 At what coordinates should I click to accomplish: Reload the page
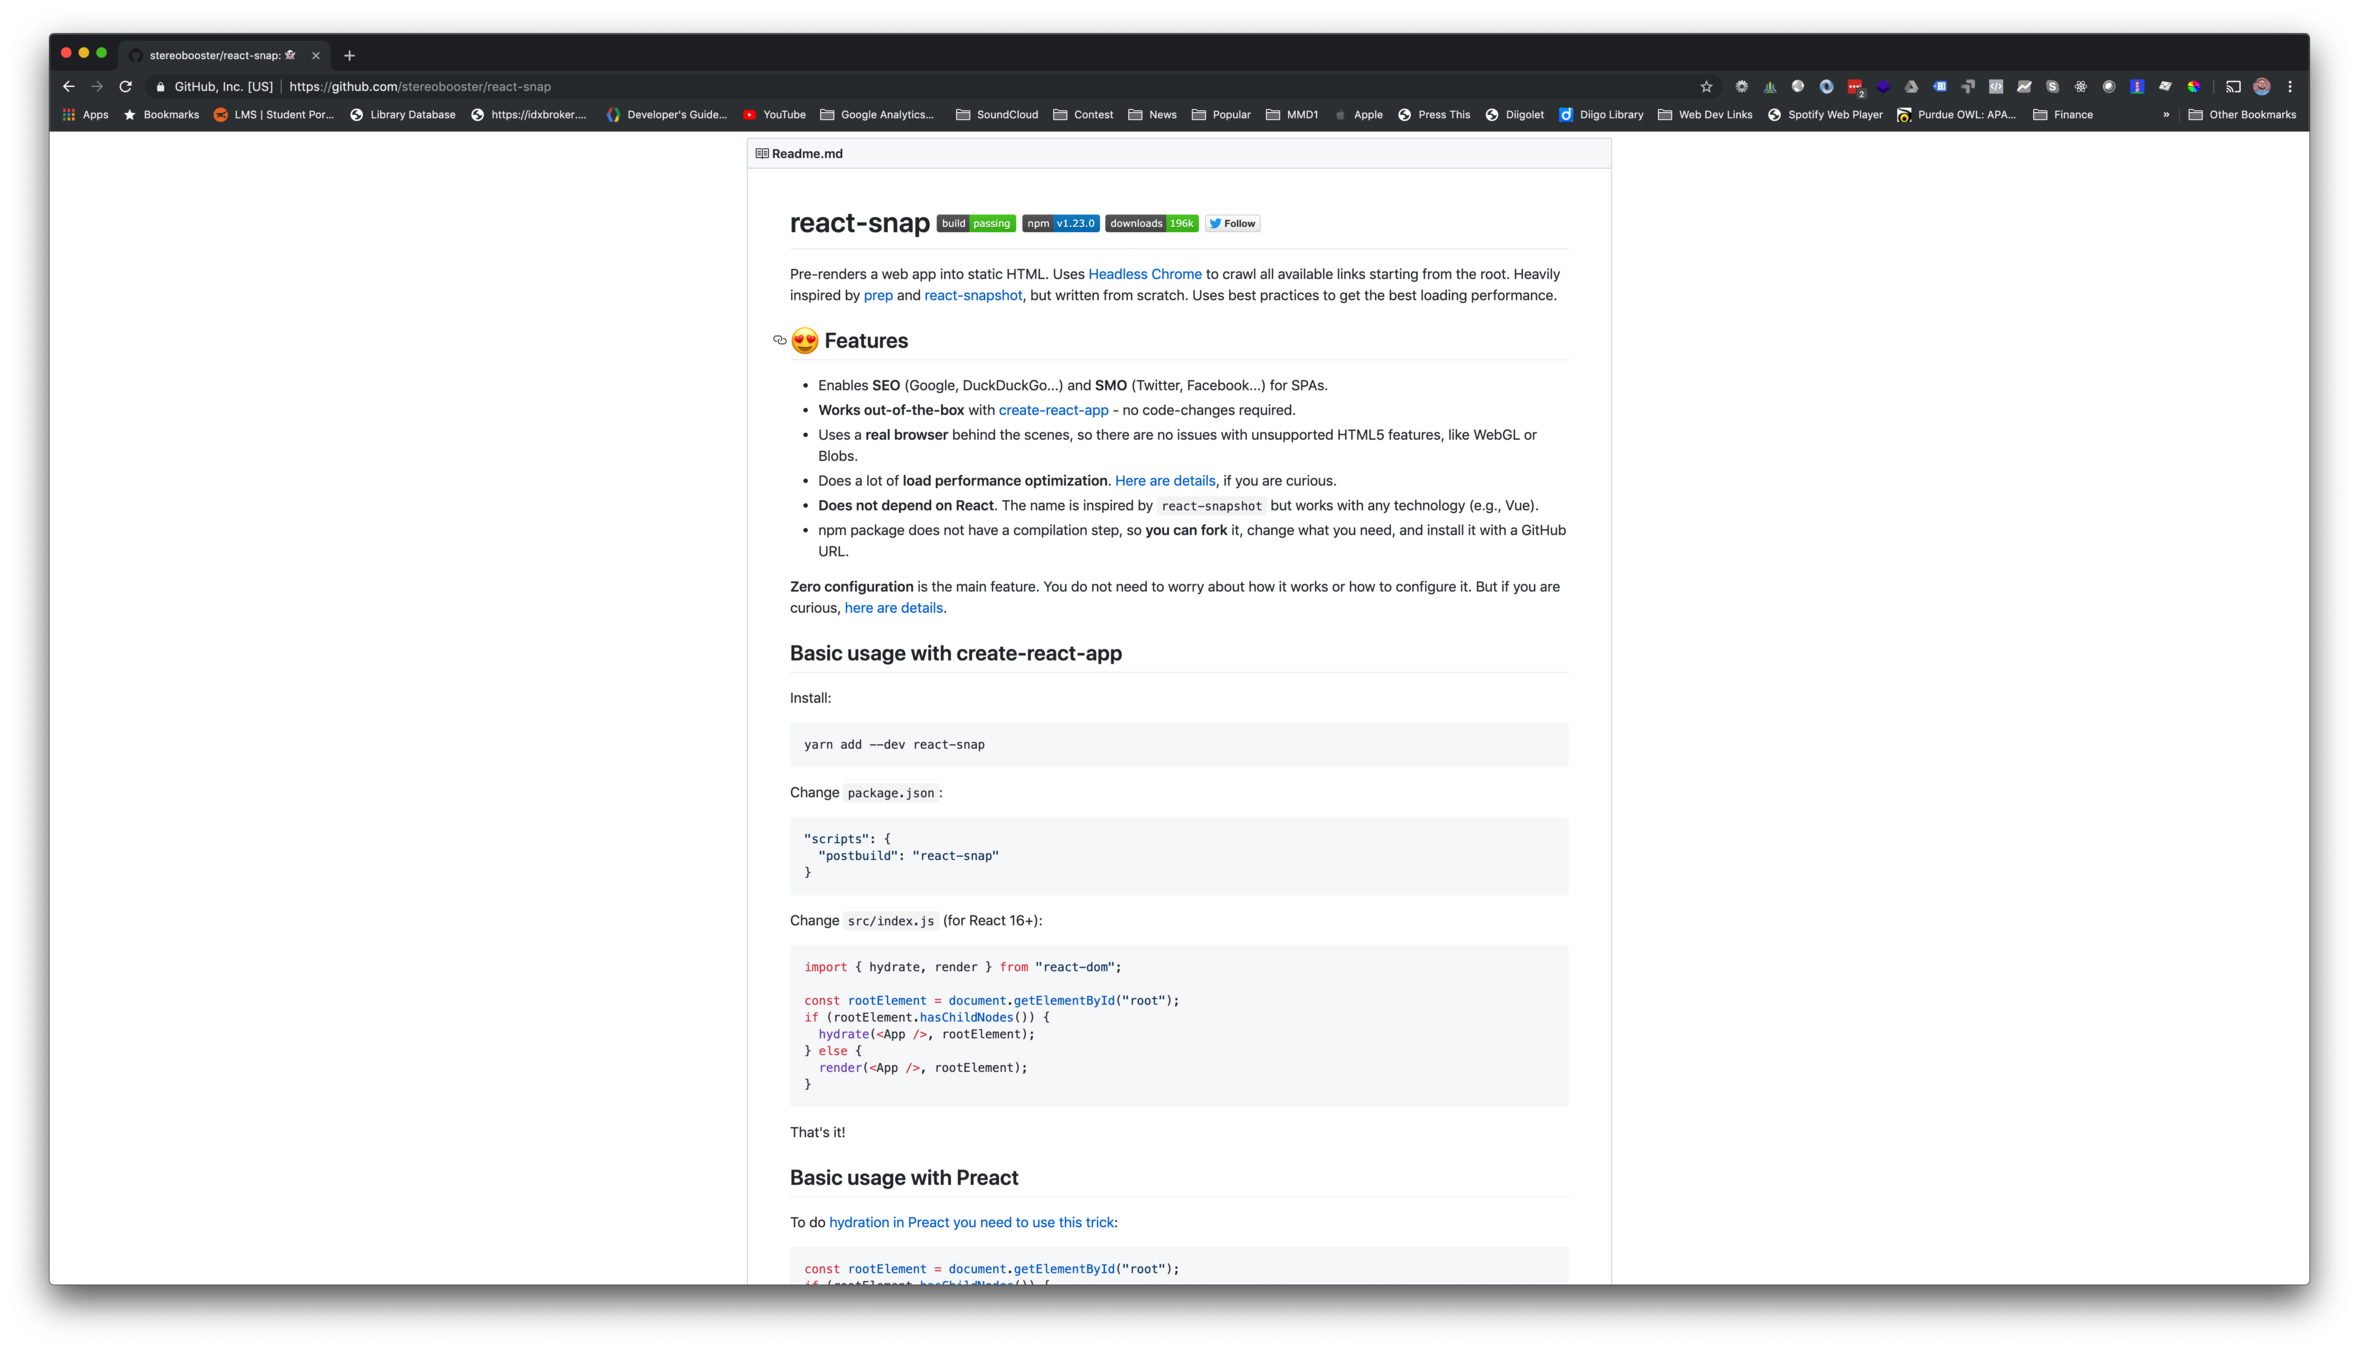(x=125, y=87)
